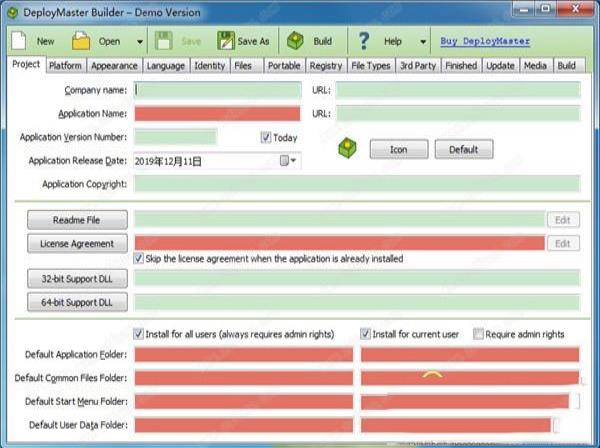The height and width of the screenshot is (448, 600).
Task: Click the release date text 2019年12月11日
Action: (x=168, y=161)
